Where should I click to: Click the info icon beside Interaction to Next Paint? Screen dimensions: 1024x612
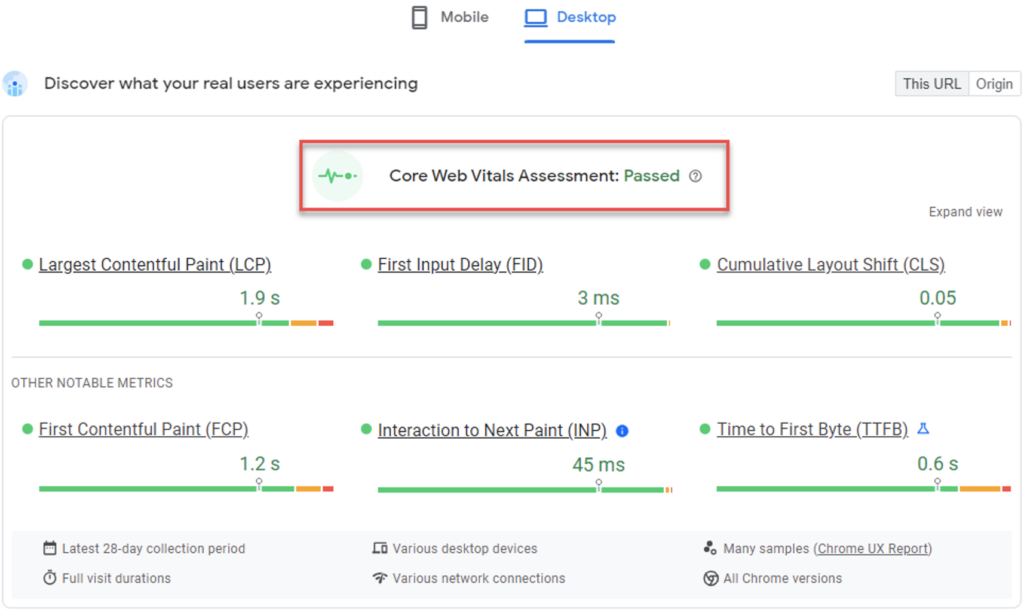[622, 430]
